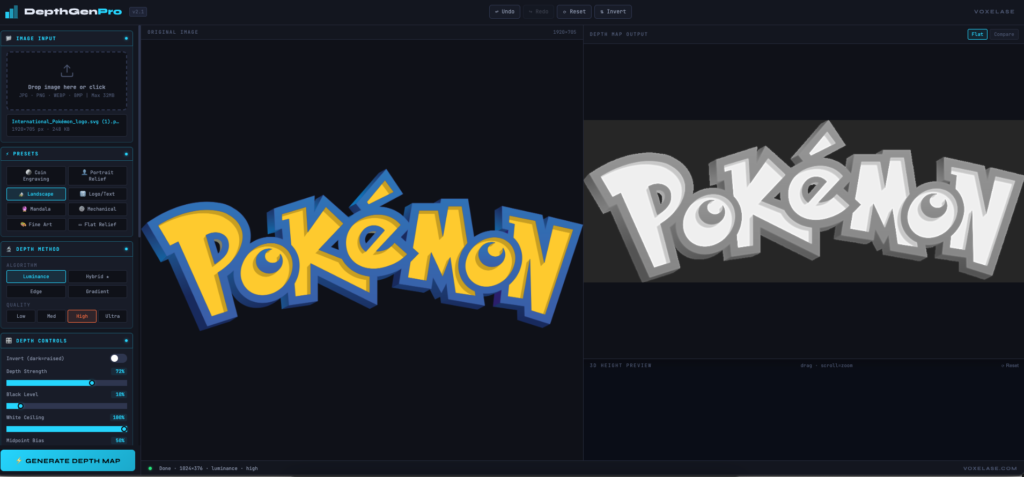
Task: Set quality to Ultra
Action: [x=113, y=316]
